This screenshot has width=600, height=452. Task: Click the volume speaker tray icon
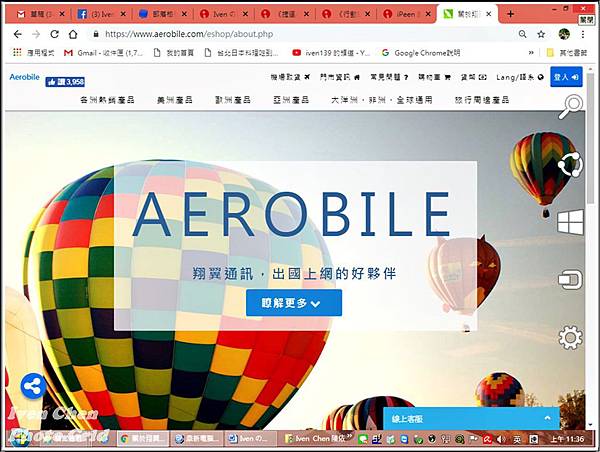(x=501, y=439)
